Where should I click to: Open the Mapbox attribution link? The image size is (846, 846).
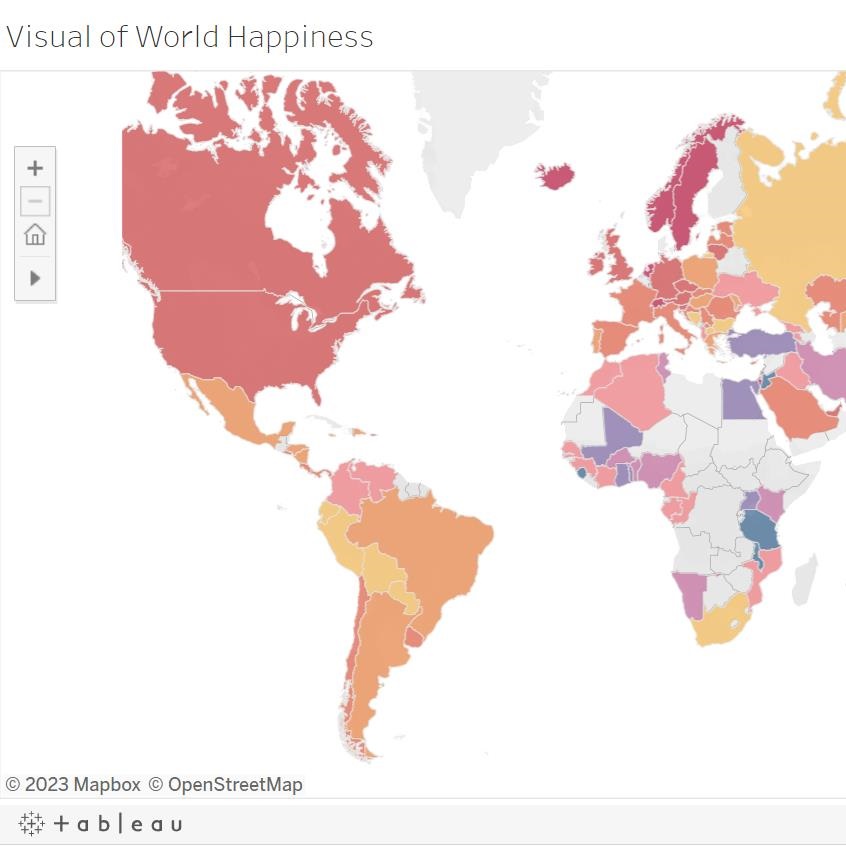(x=74, y=785)
